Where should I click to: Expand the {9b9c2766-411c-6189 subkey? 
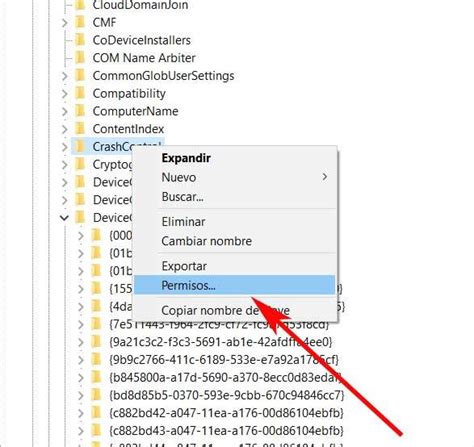pyautogui.click(x=81, y=360)
